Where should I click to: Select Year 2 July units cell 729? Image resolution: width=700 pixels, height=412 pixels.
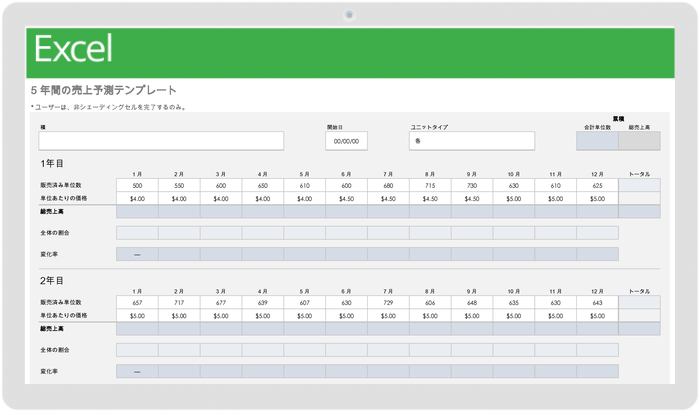coord(388,302)
